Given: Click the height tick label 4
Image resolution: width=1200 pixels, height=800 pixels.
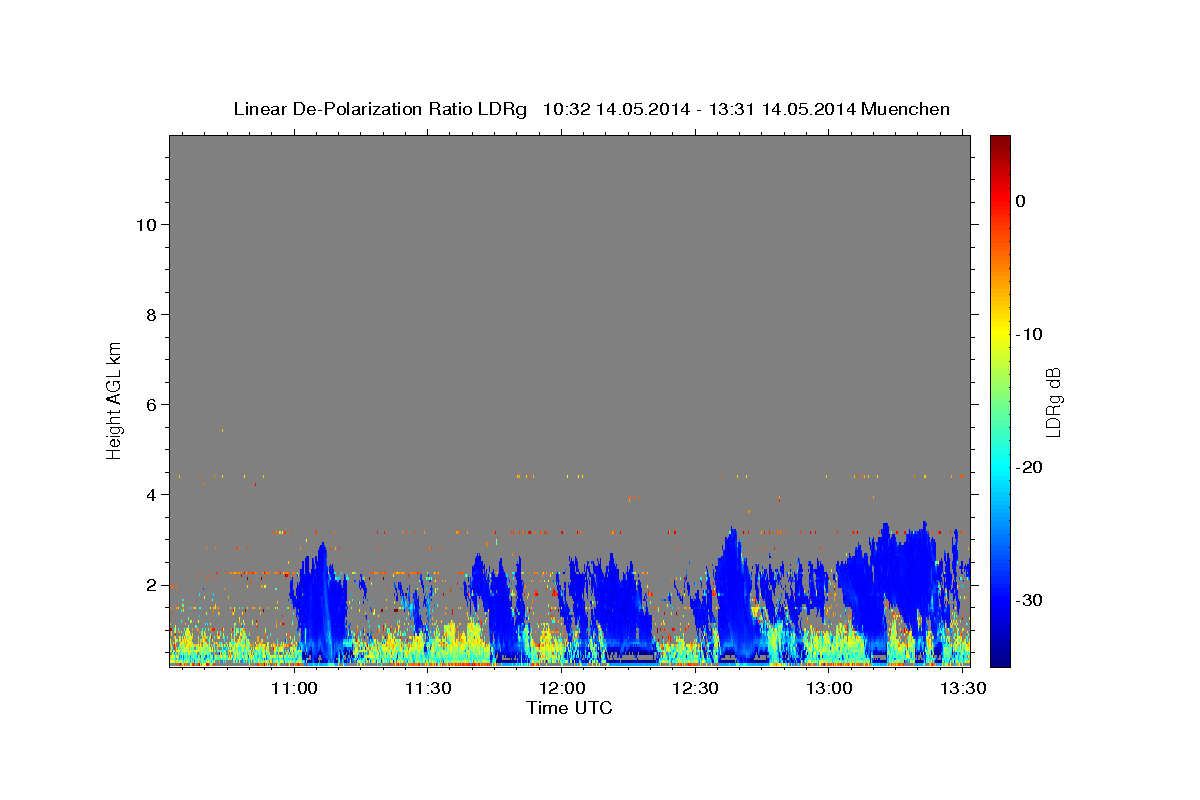Looking at the screenshot, I should click(152, 495).
